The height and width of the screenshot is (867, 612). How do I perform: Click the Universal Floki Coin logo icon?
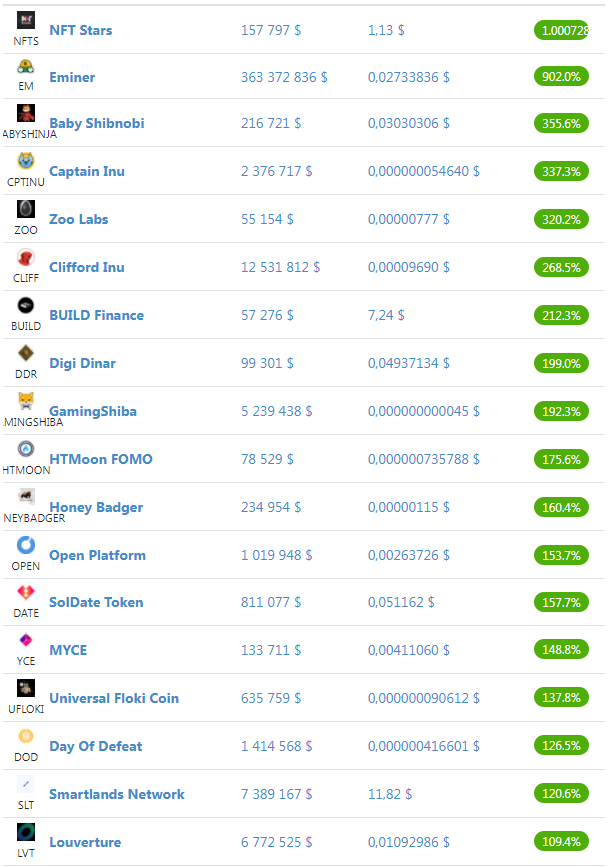point(26,688)
